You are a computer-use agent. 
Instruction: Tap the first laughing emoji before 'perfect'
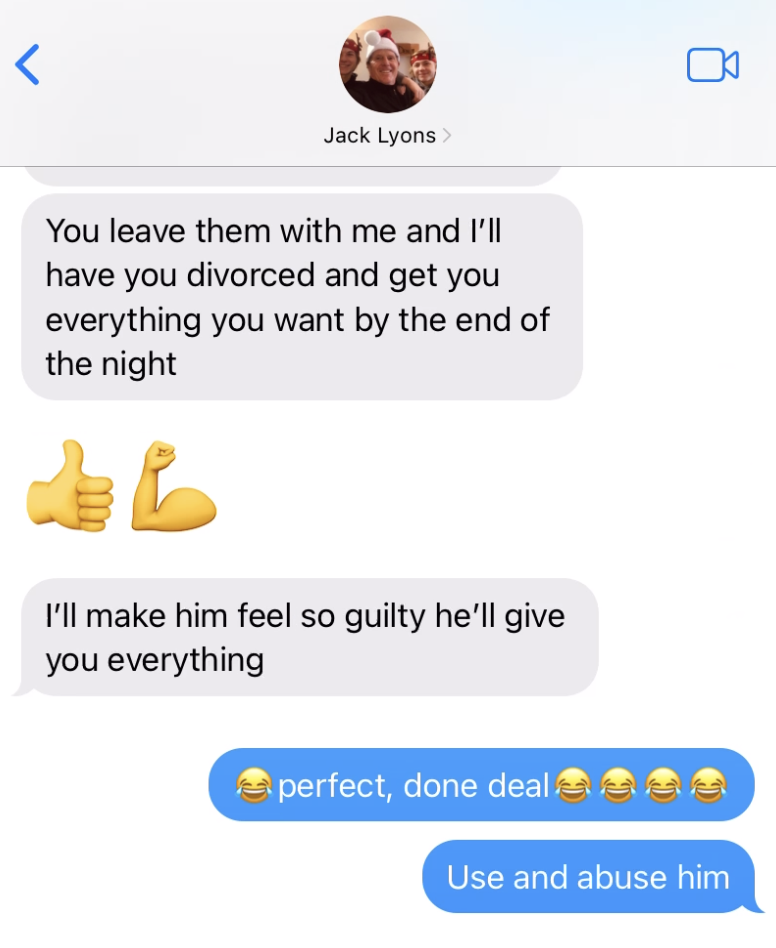pos(254,785)
